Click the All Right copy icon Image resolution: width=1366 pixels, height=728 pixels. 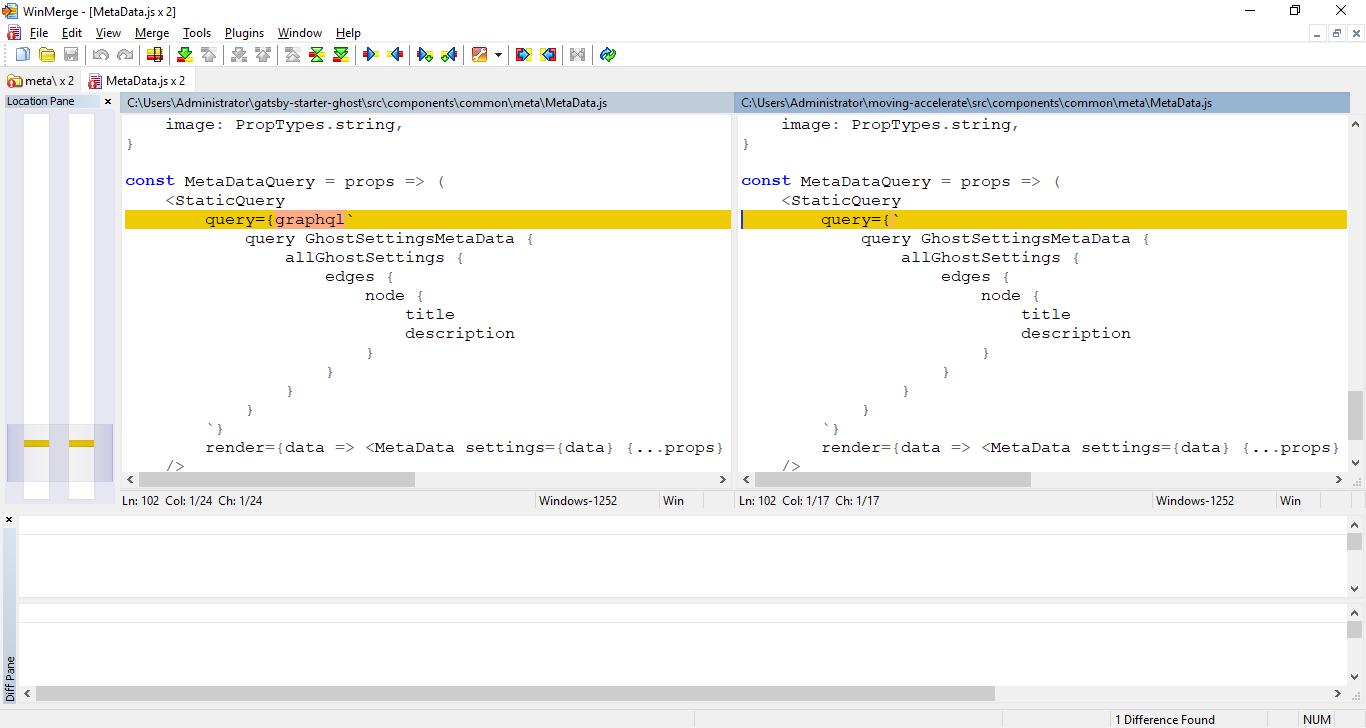click(x=523, y=54)
